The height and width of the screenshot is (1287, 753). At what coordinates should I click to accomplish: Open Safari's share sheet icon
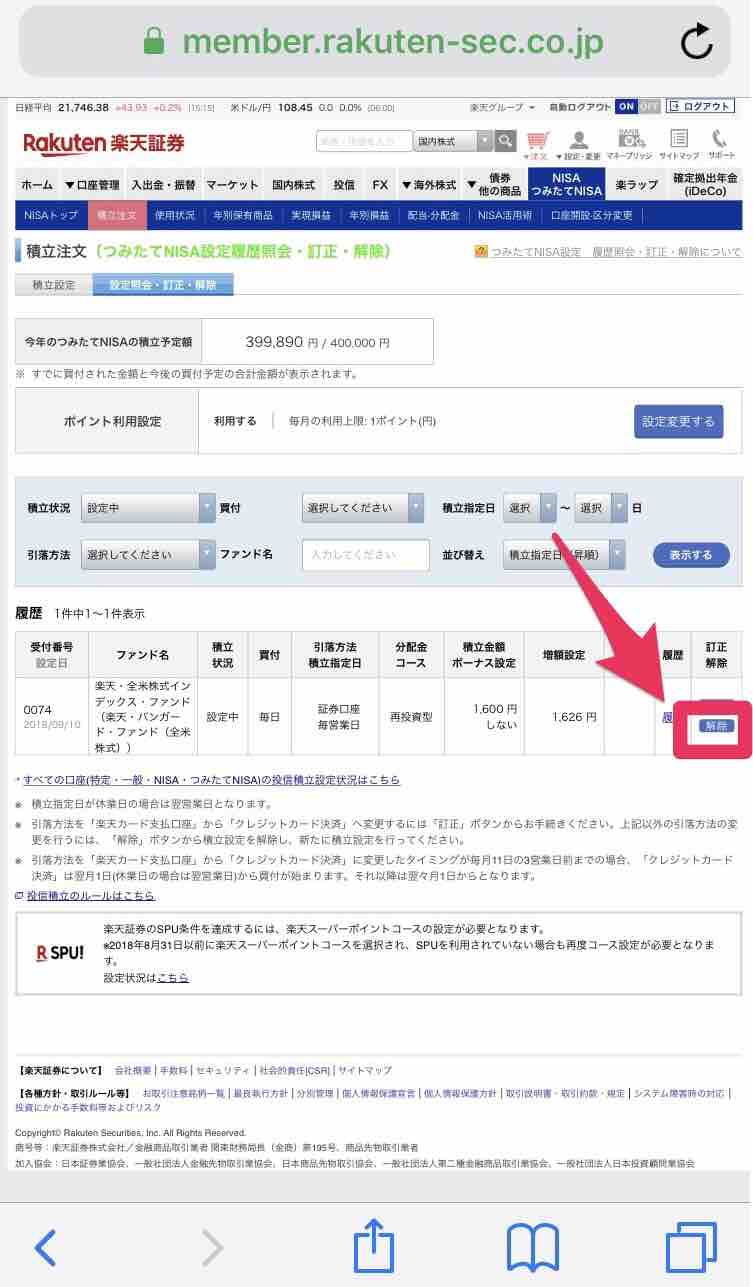tap(375, 1245)
